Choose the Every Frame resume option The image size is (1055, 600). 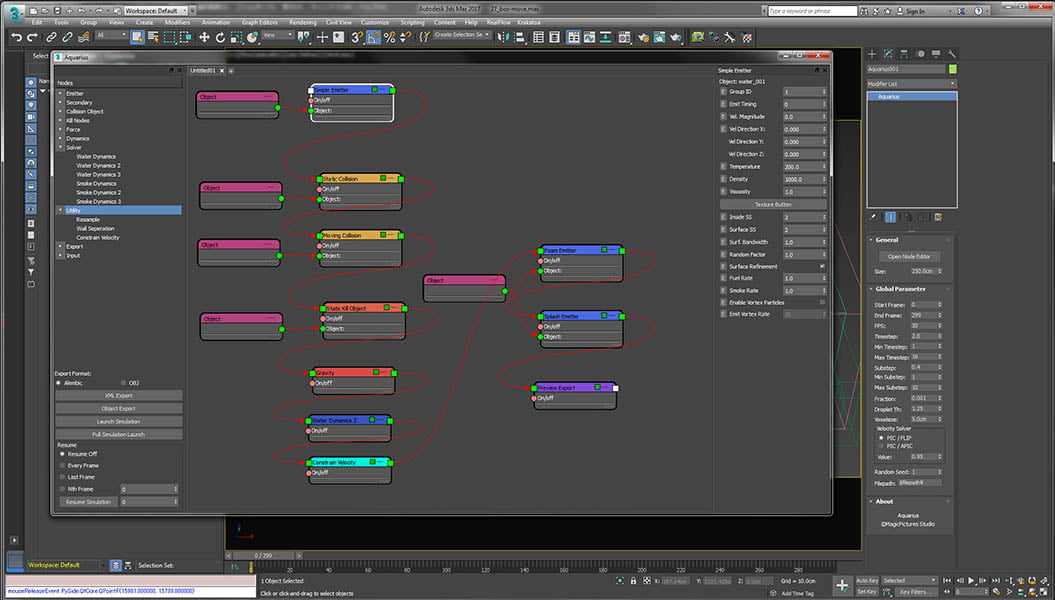click(x=60, y=465)
